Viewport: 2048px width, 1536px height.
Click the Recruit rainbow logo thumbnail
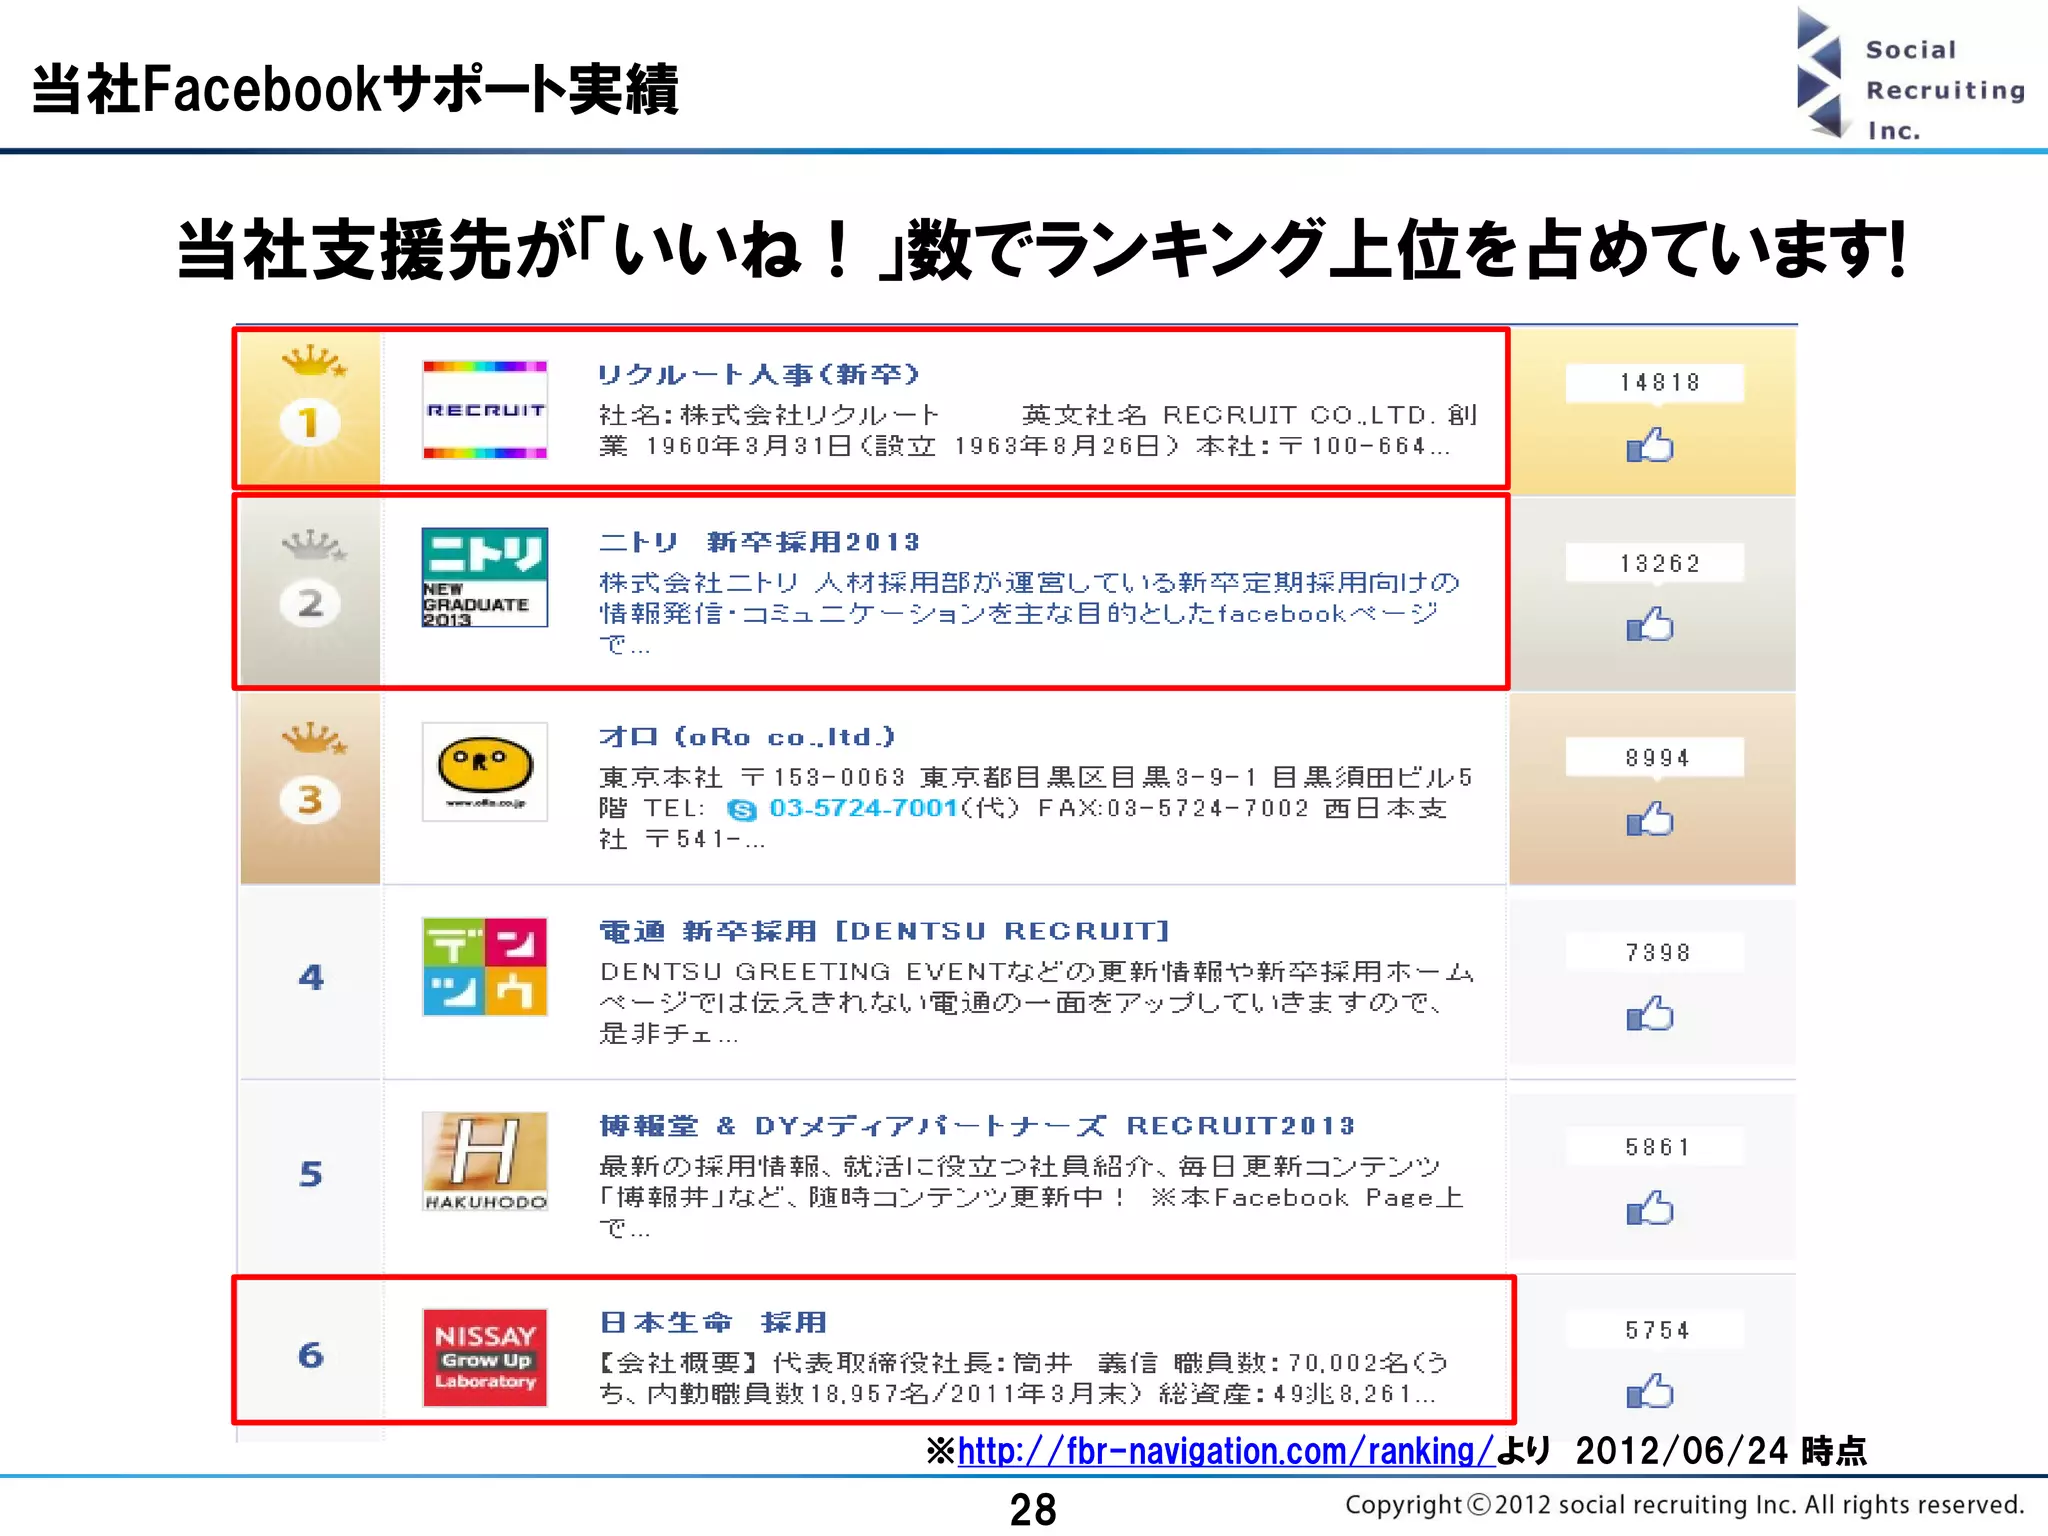tap(485, 410)
